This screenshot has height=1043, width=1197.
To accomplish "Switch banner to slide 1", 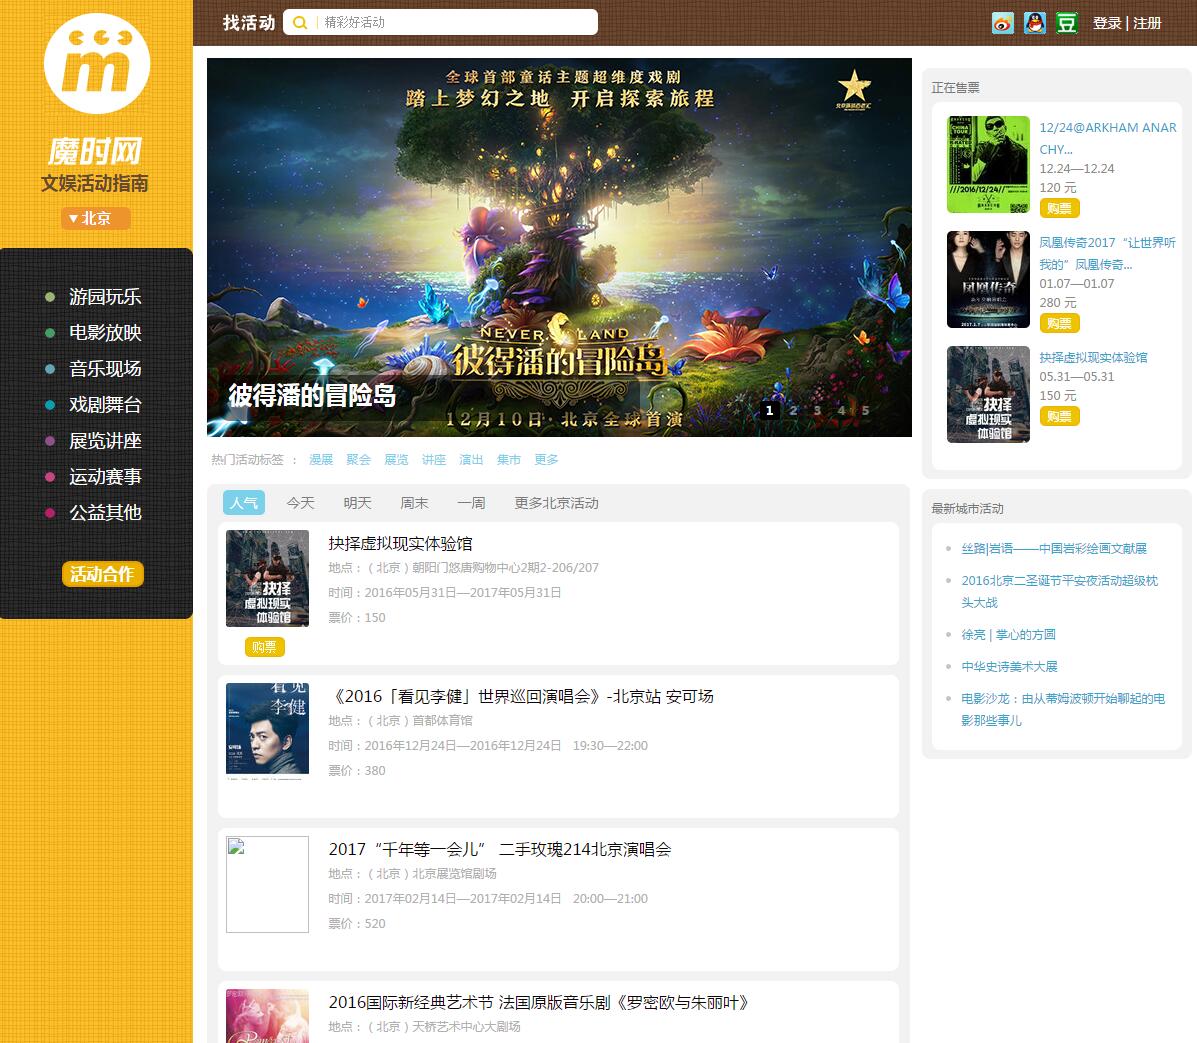I will [x=770, y=410].
